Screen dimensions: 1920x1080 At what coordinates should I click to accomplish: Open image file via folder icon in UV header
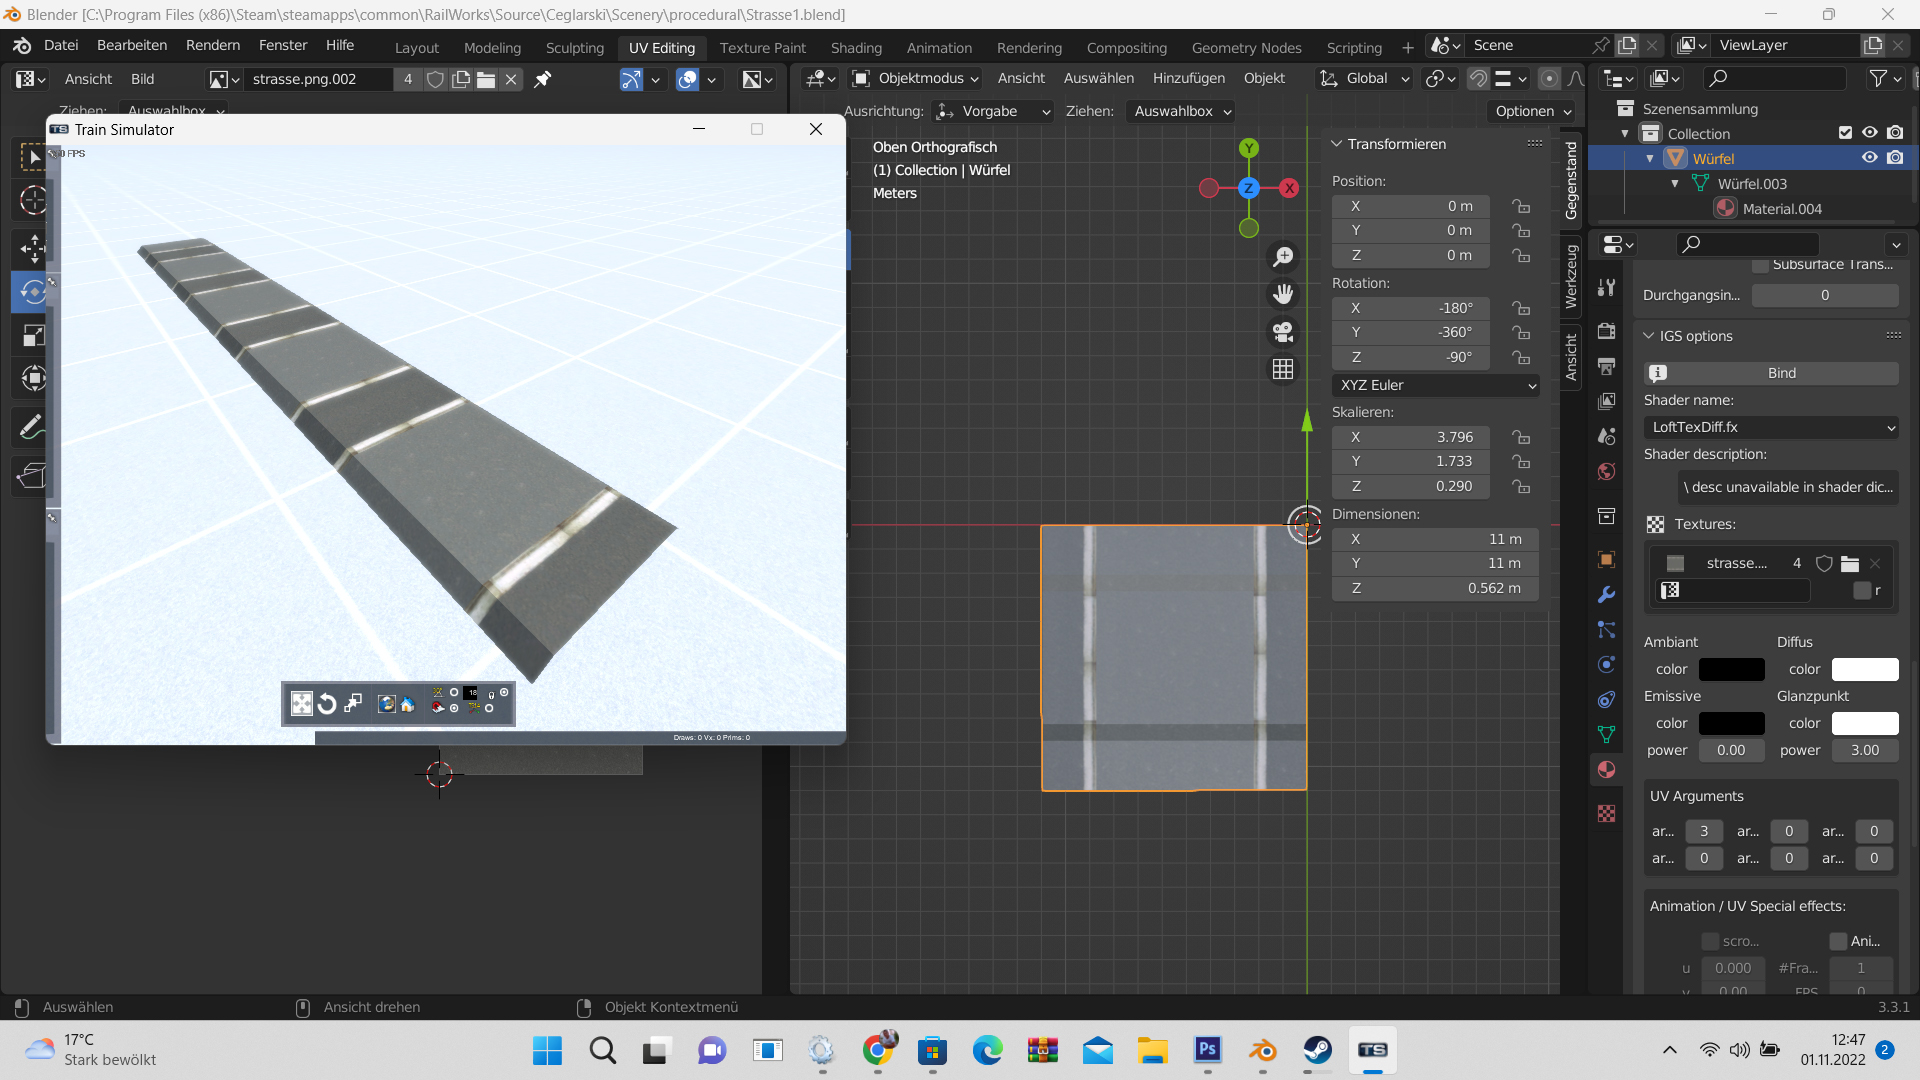(486, 79)
